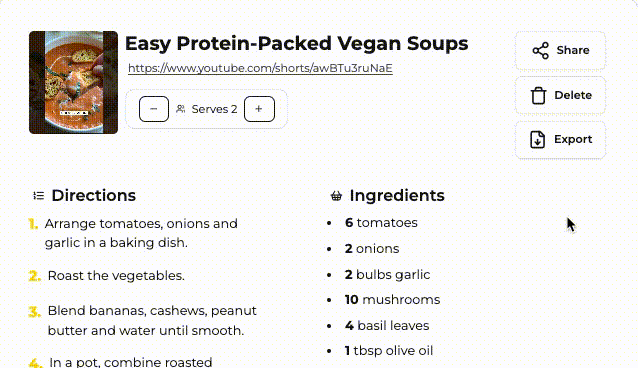Click the trash can Delete icon
Viewport: 638px width, 368px height.
538,95
